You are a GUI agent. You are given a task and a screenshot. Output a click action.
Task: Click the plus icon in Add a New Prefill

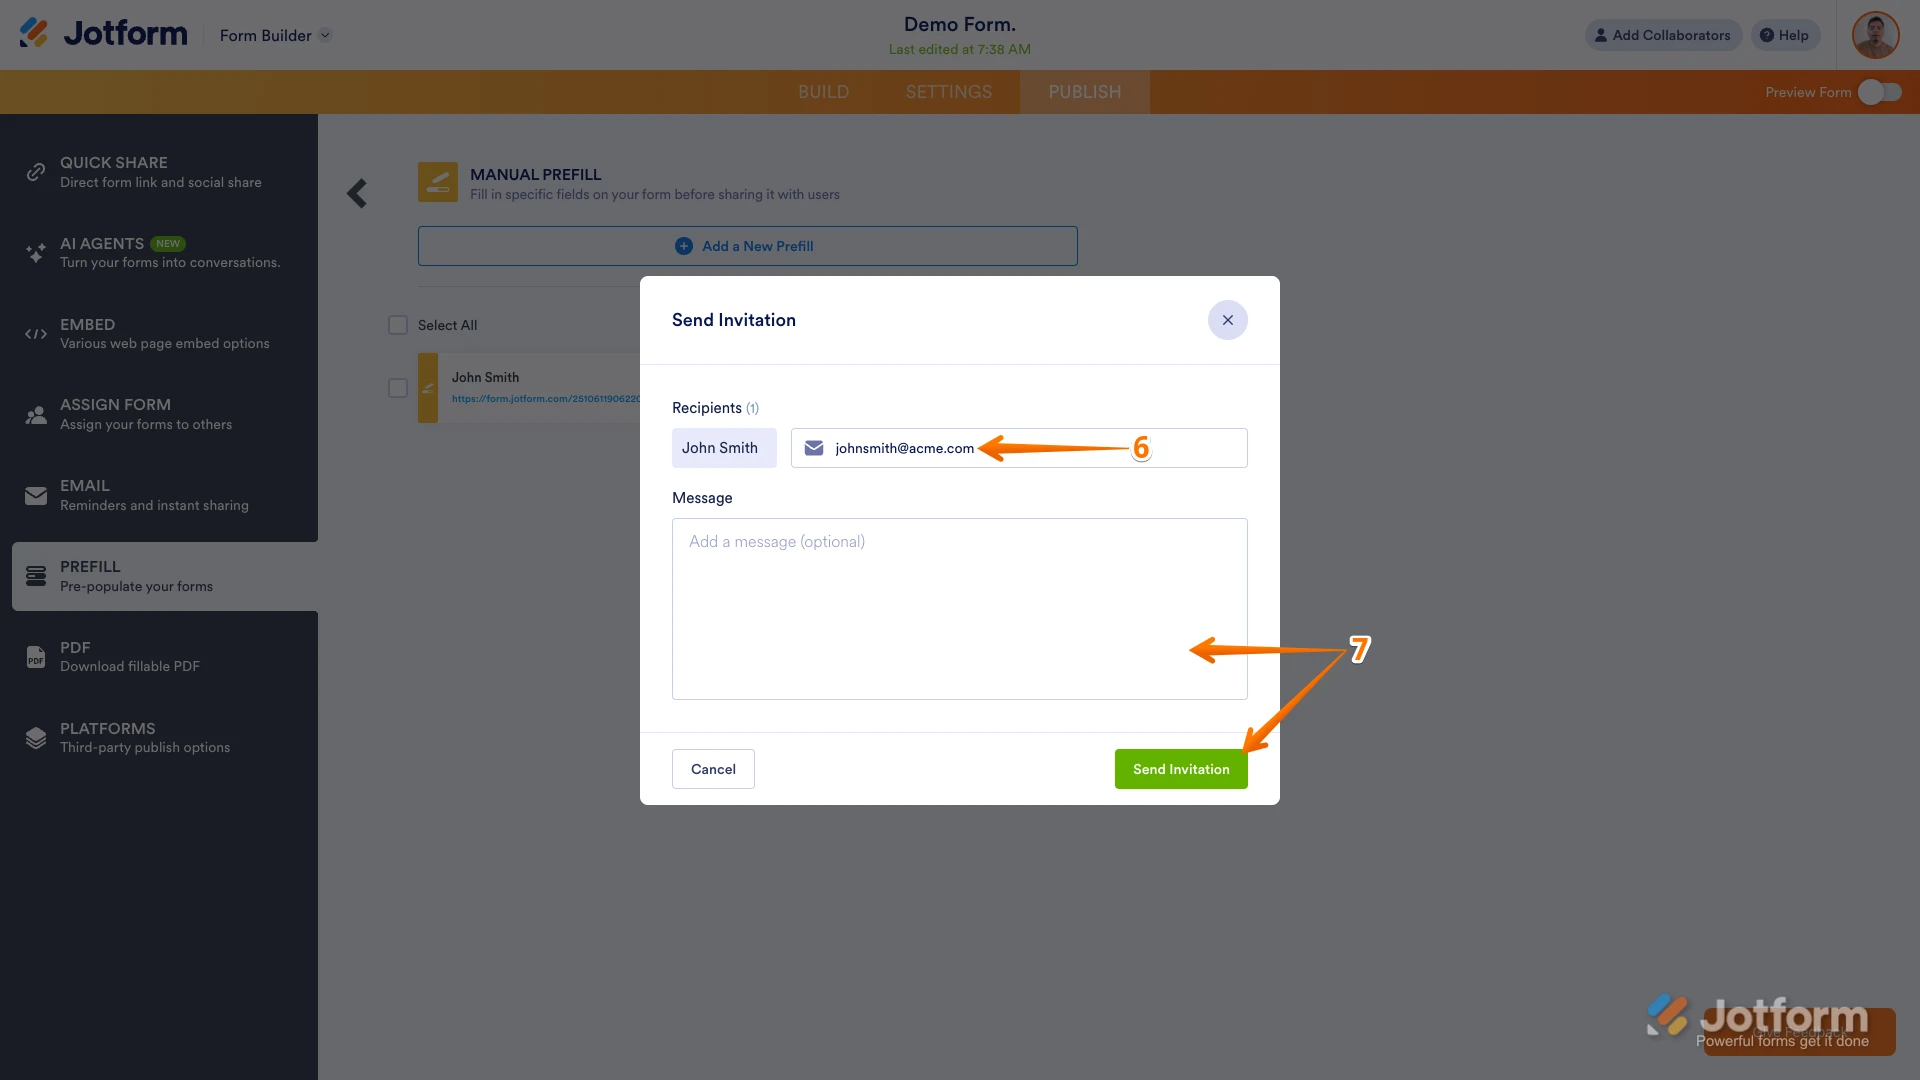tap(684, 246)
